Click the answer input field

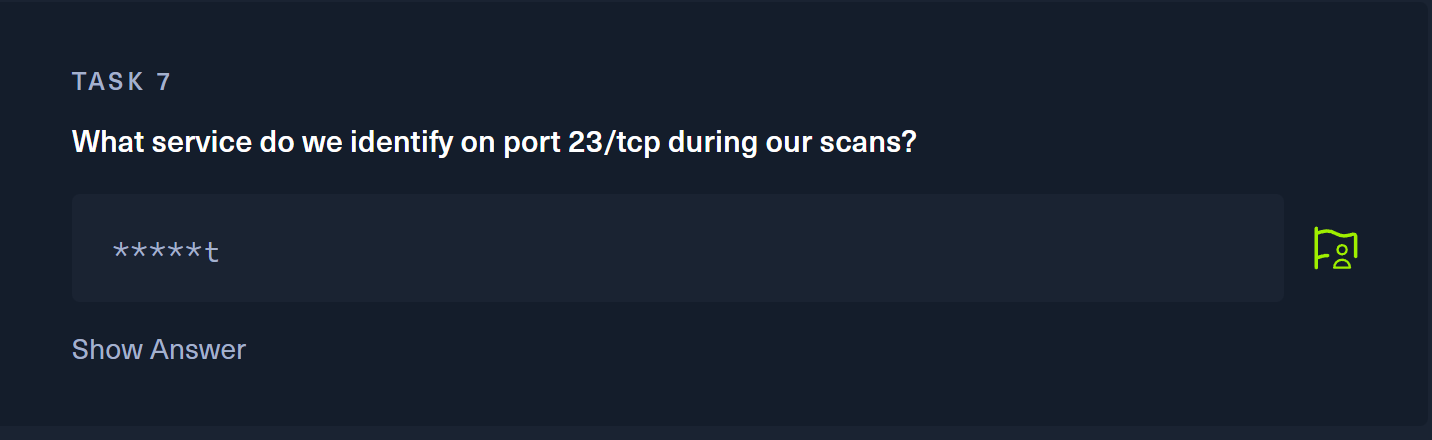tap(677, 248)
